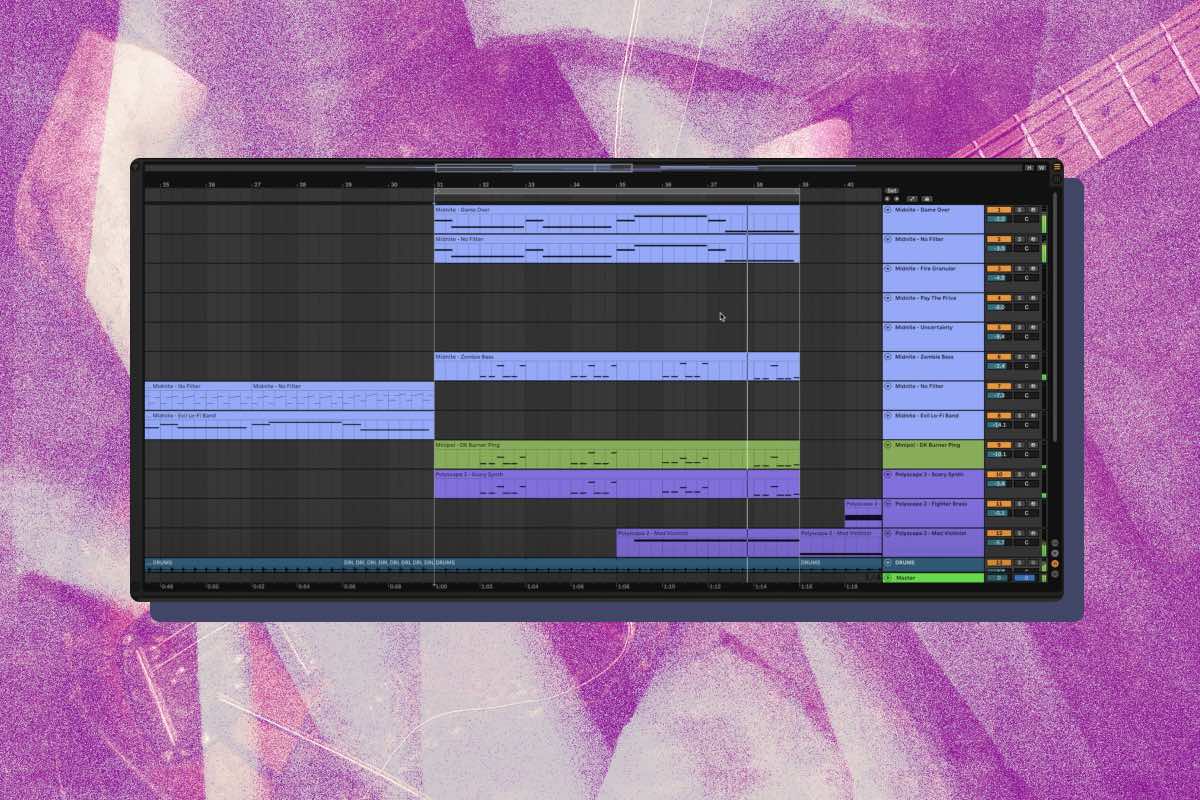Deactivate DRUMS using its orange track activator
This screenshot has height=800, width=1200.
pyautogui.click(x=1000, y=562)
